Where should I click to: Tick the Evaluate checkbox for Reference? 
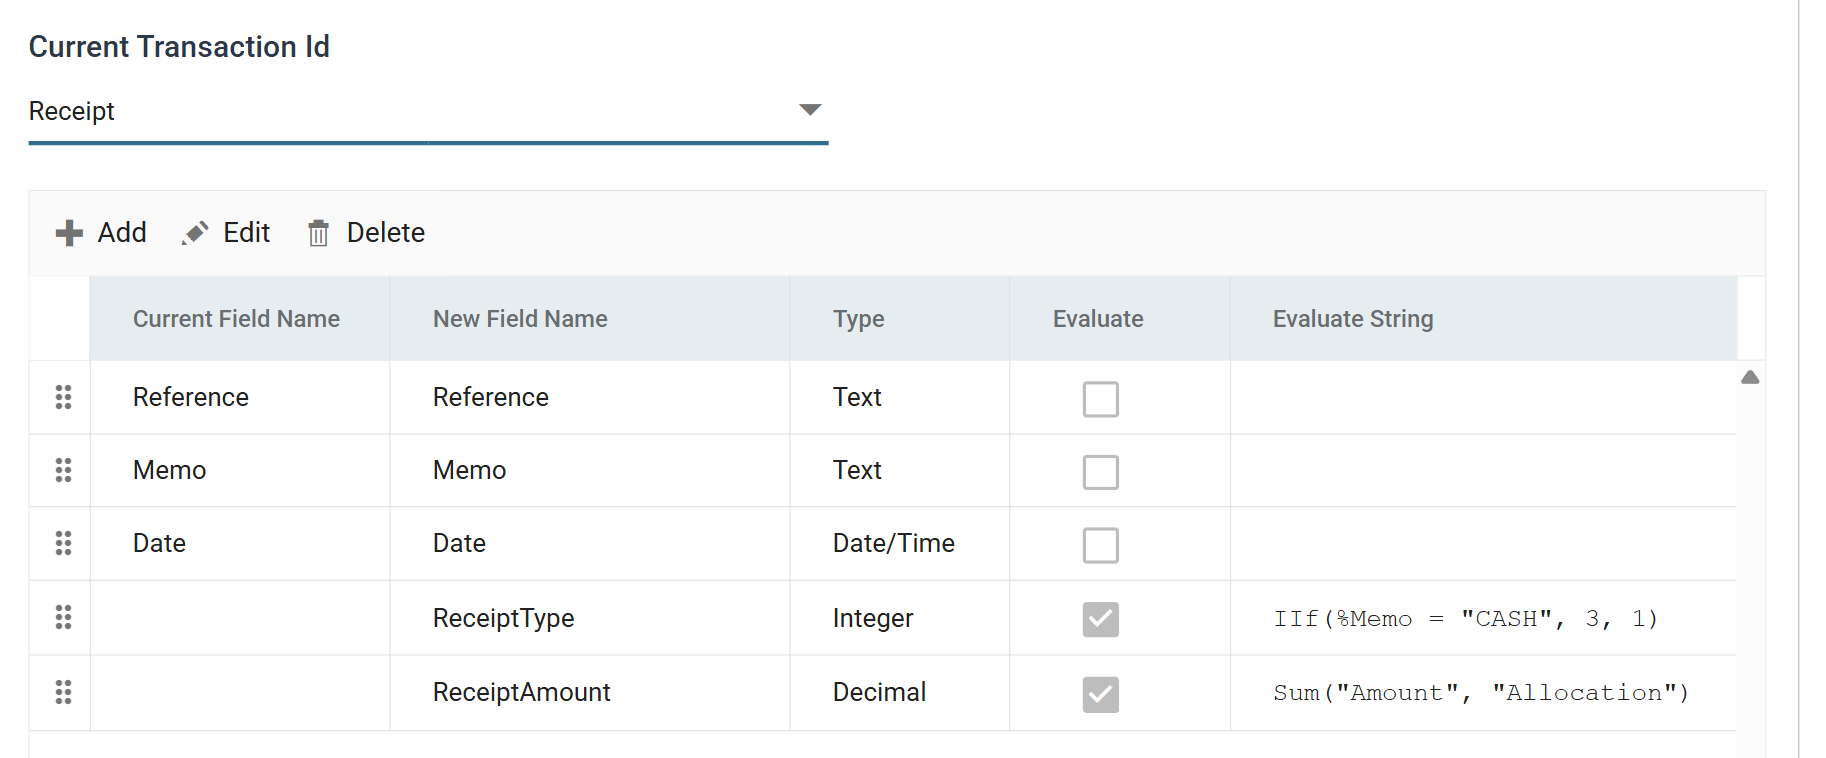pyautogui.click(x=1100, y=399)
